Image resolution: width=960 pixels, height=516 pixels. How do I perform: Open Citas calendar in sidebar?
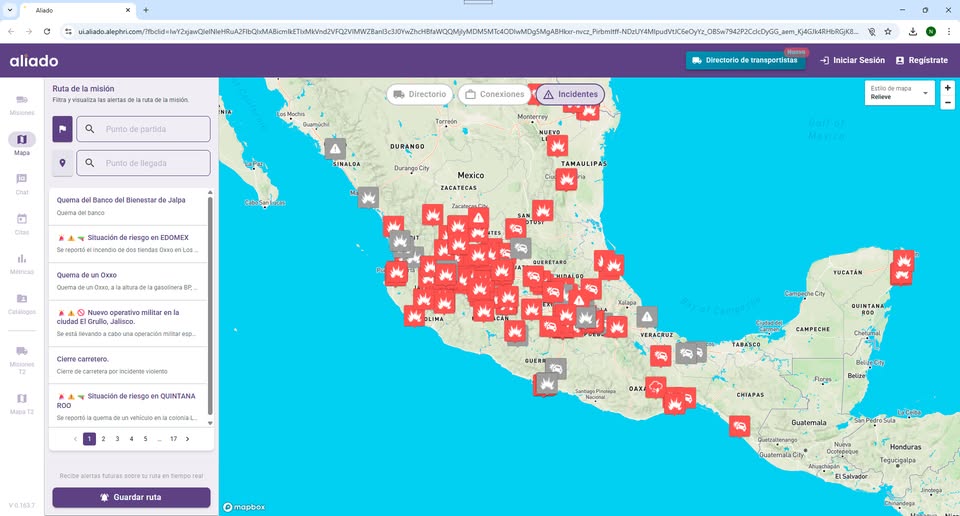22,223
